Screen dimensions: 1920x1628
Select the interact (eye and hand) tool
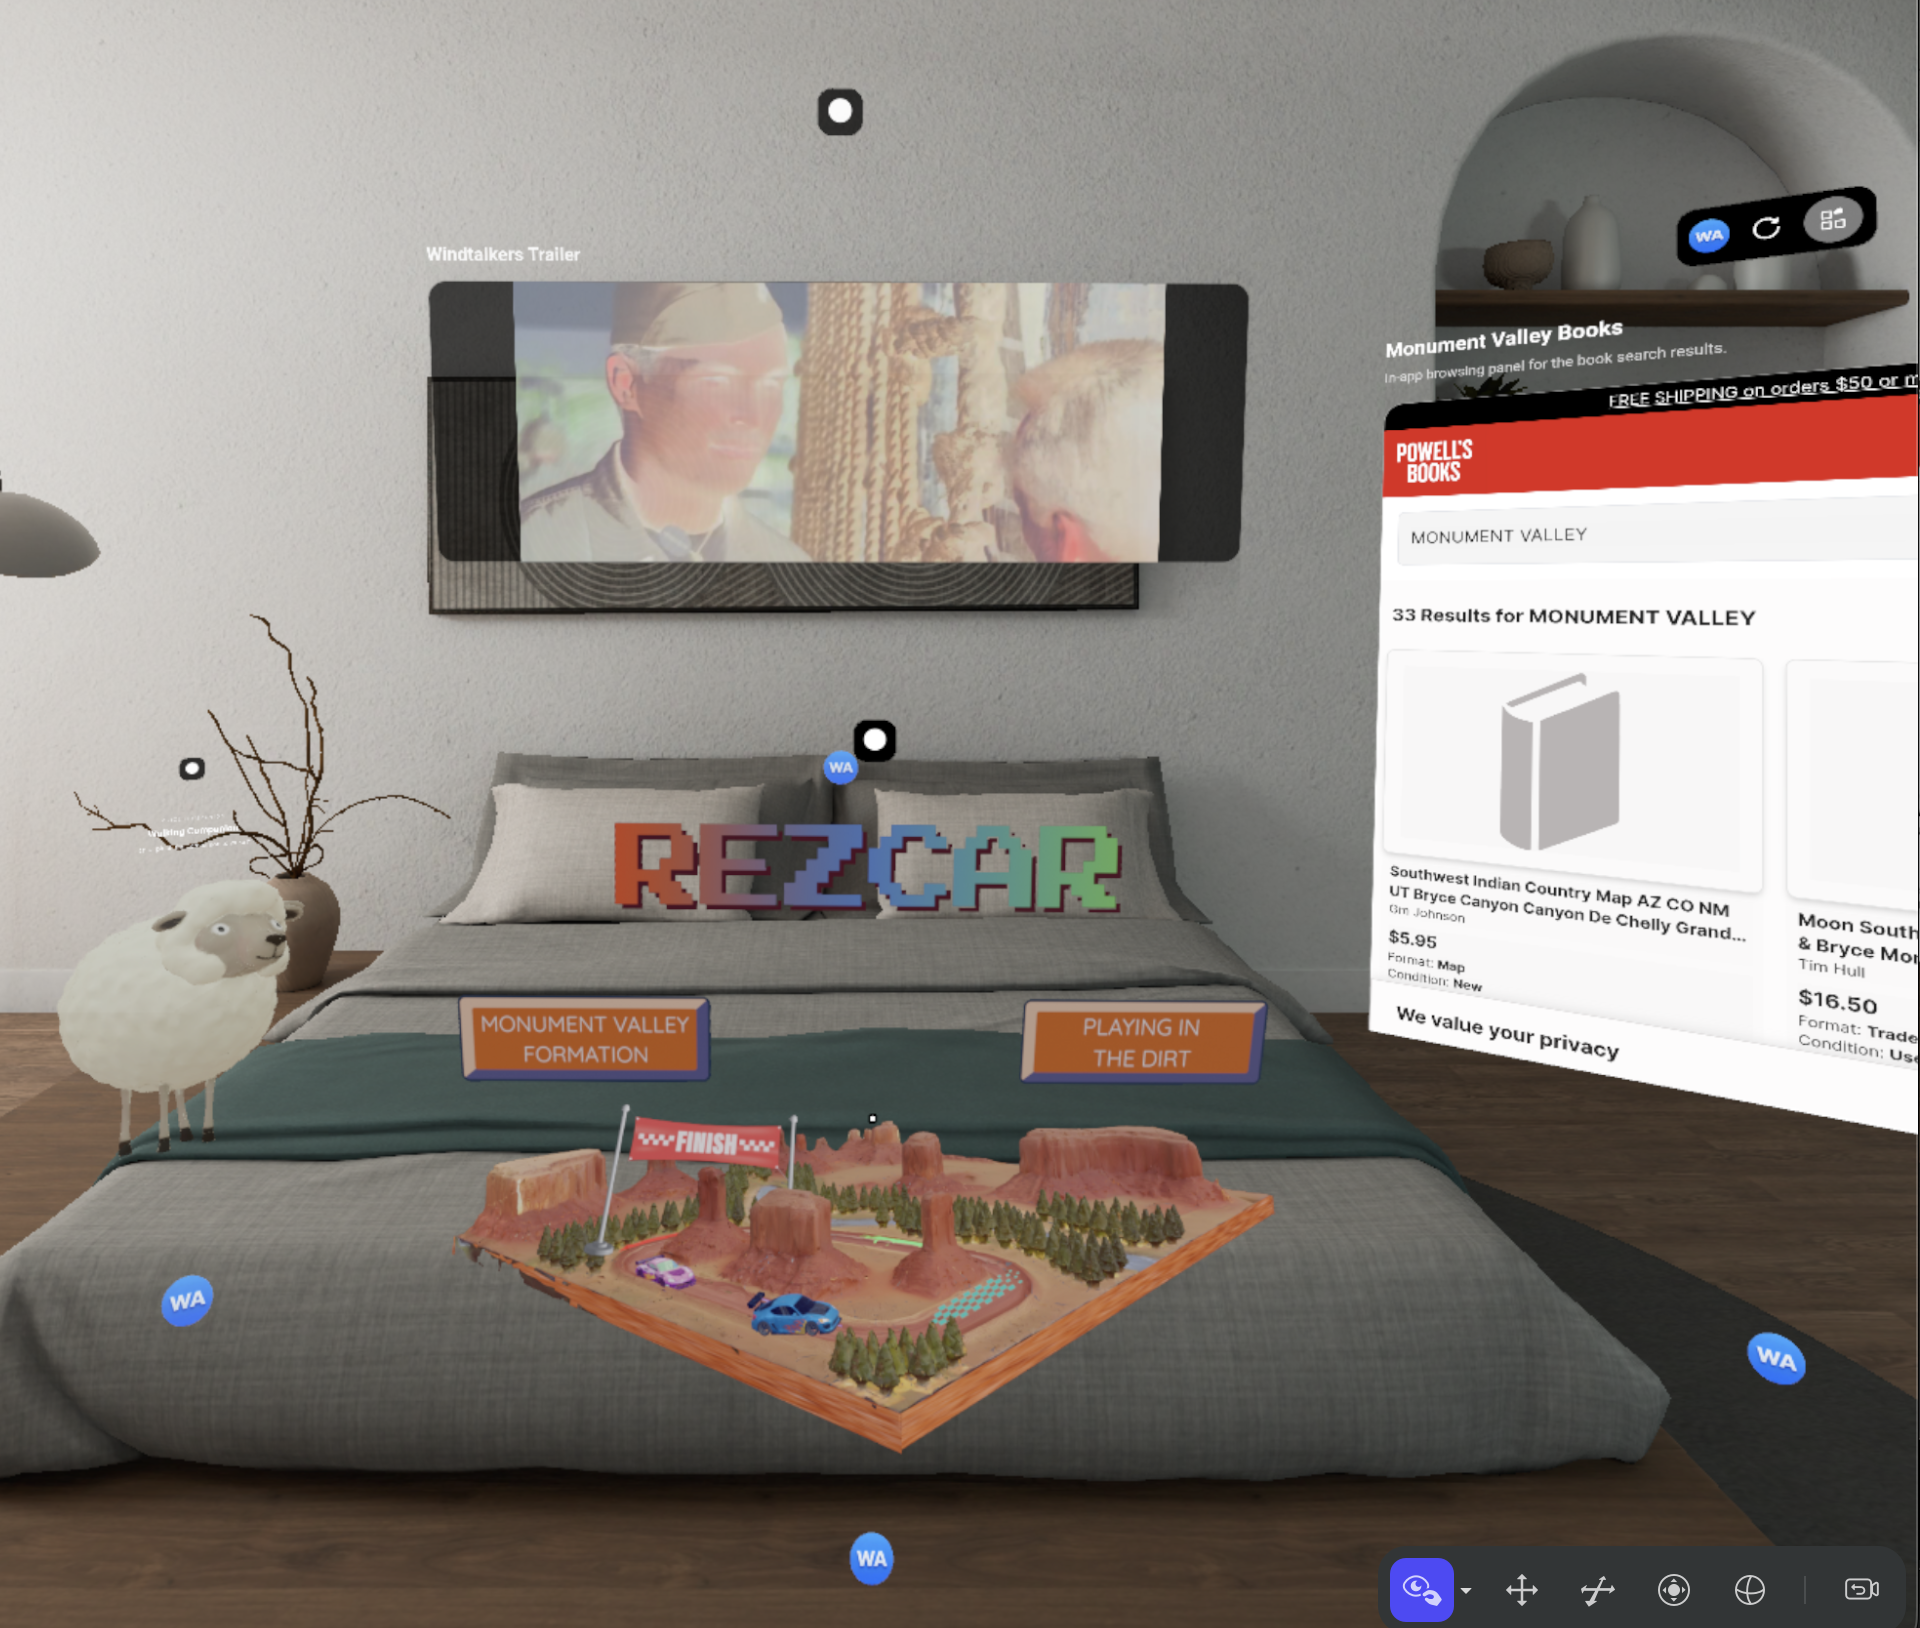click(1420, 1589)
